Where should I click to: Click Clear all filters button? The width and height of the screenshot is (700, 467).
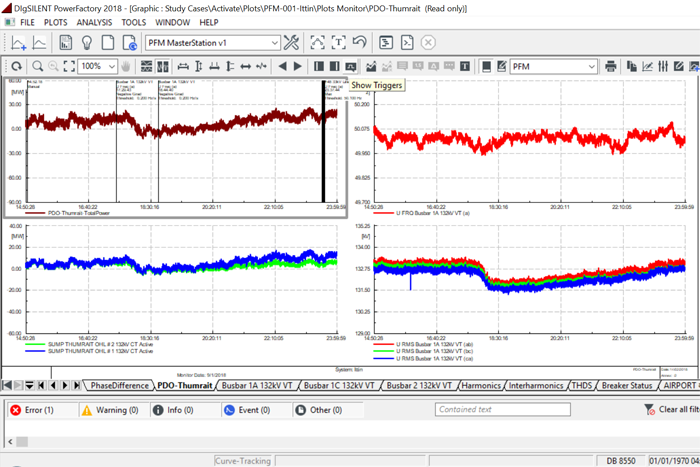(664, 409)
